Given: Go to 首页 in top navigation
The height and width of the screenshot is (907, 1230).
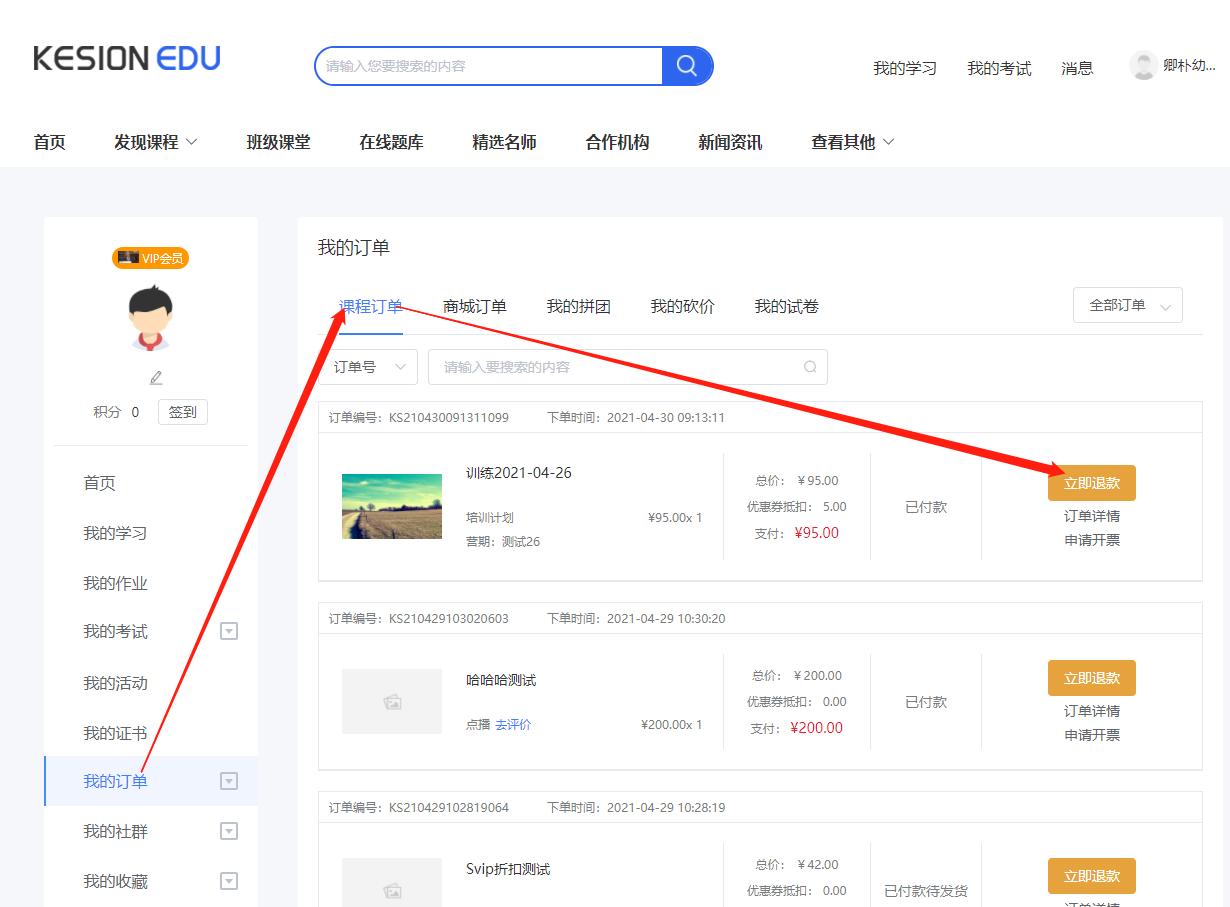Looking at the screenshot, I should (x=50, y=142).
